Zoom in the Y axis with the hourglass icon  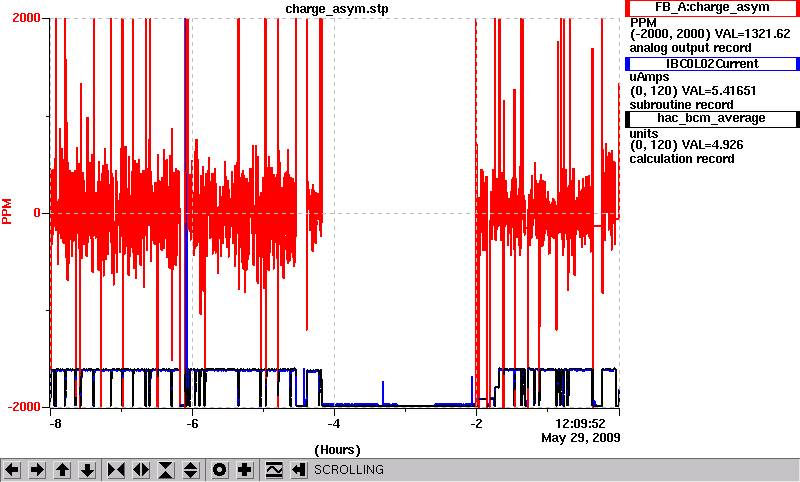pyautogui.click(x=166, y=470)
